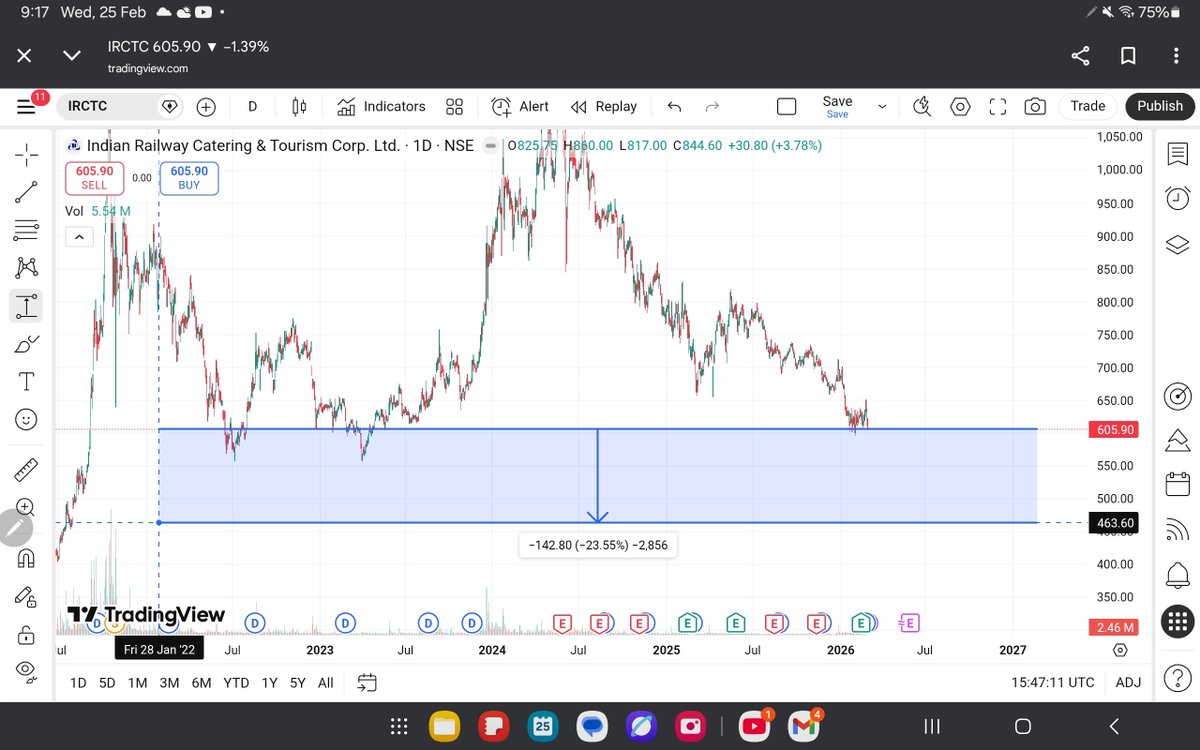Select the brush drawing tool

tap(26, 344)
